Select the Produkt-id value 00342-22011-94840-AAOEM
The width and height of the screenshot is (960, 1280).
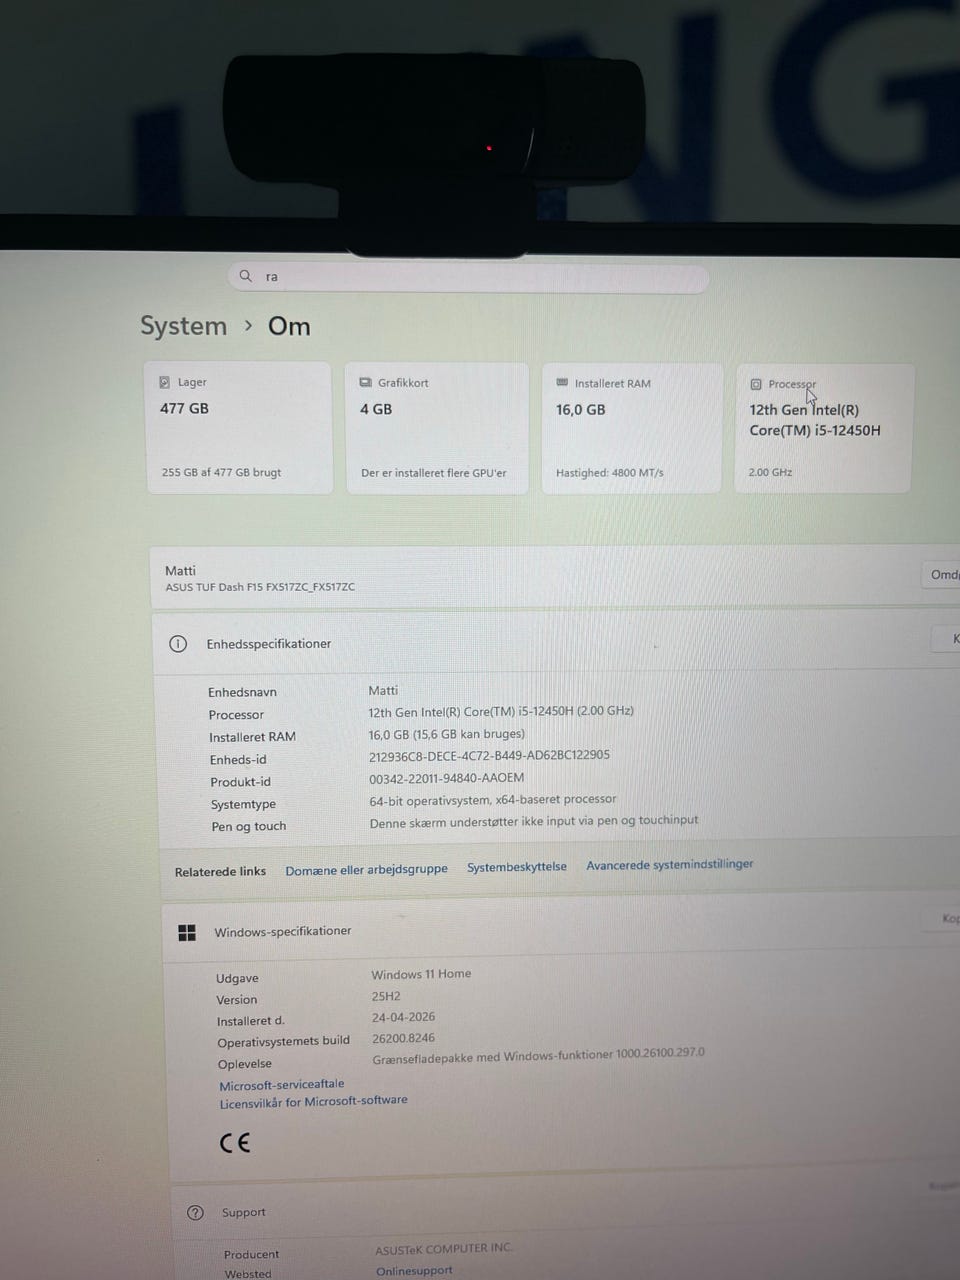coord(446,778)
